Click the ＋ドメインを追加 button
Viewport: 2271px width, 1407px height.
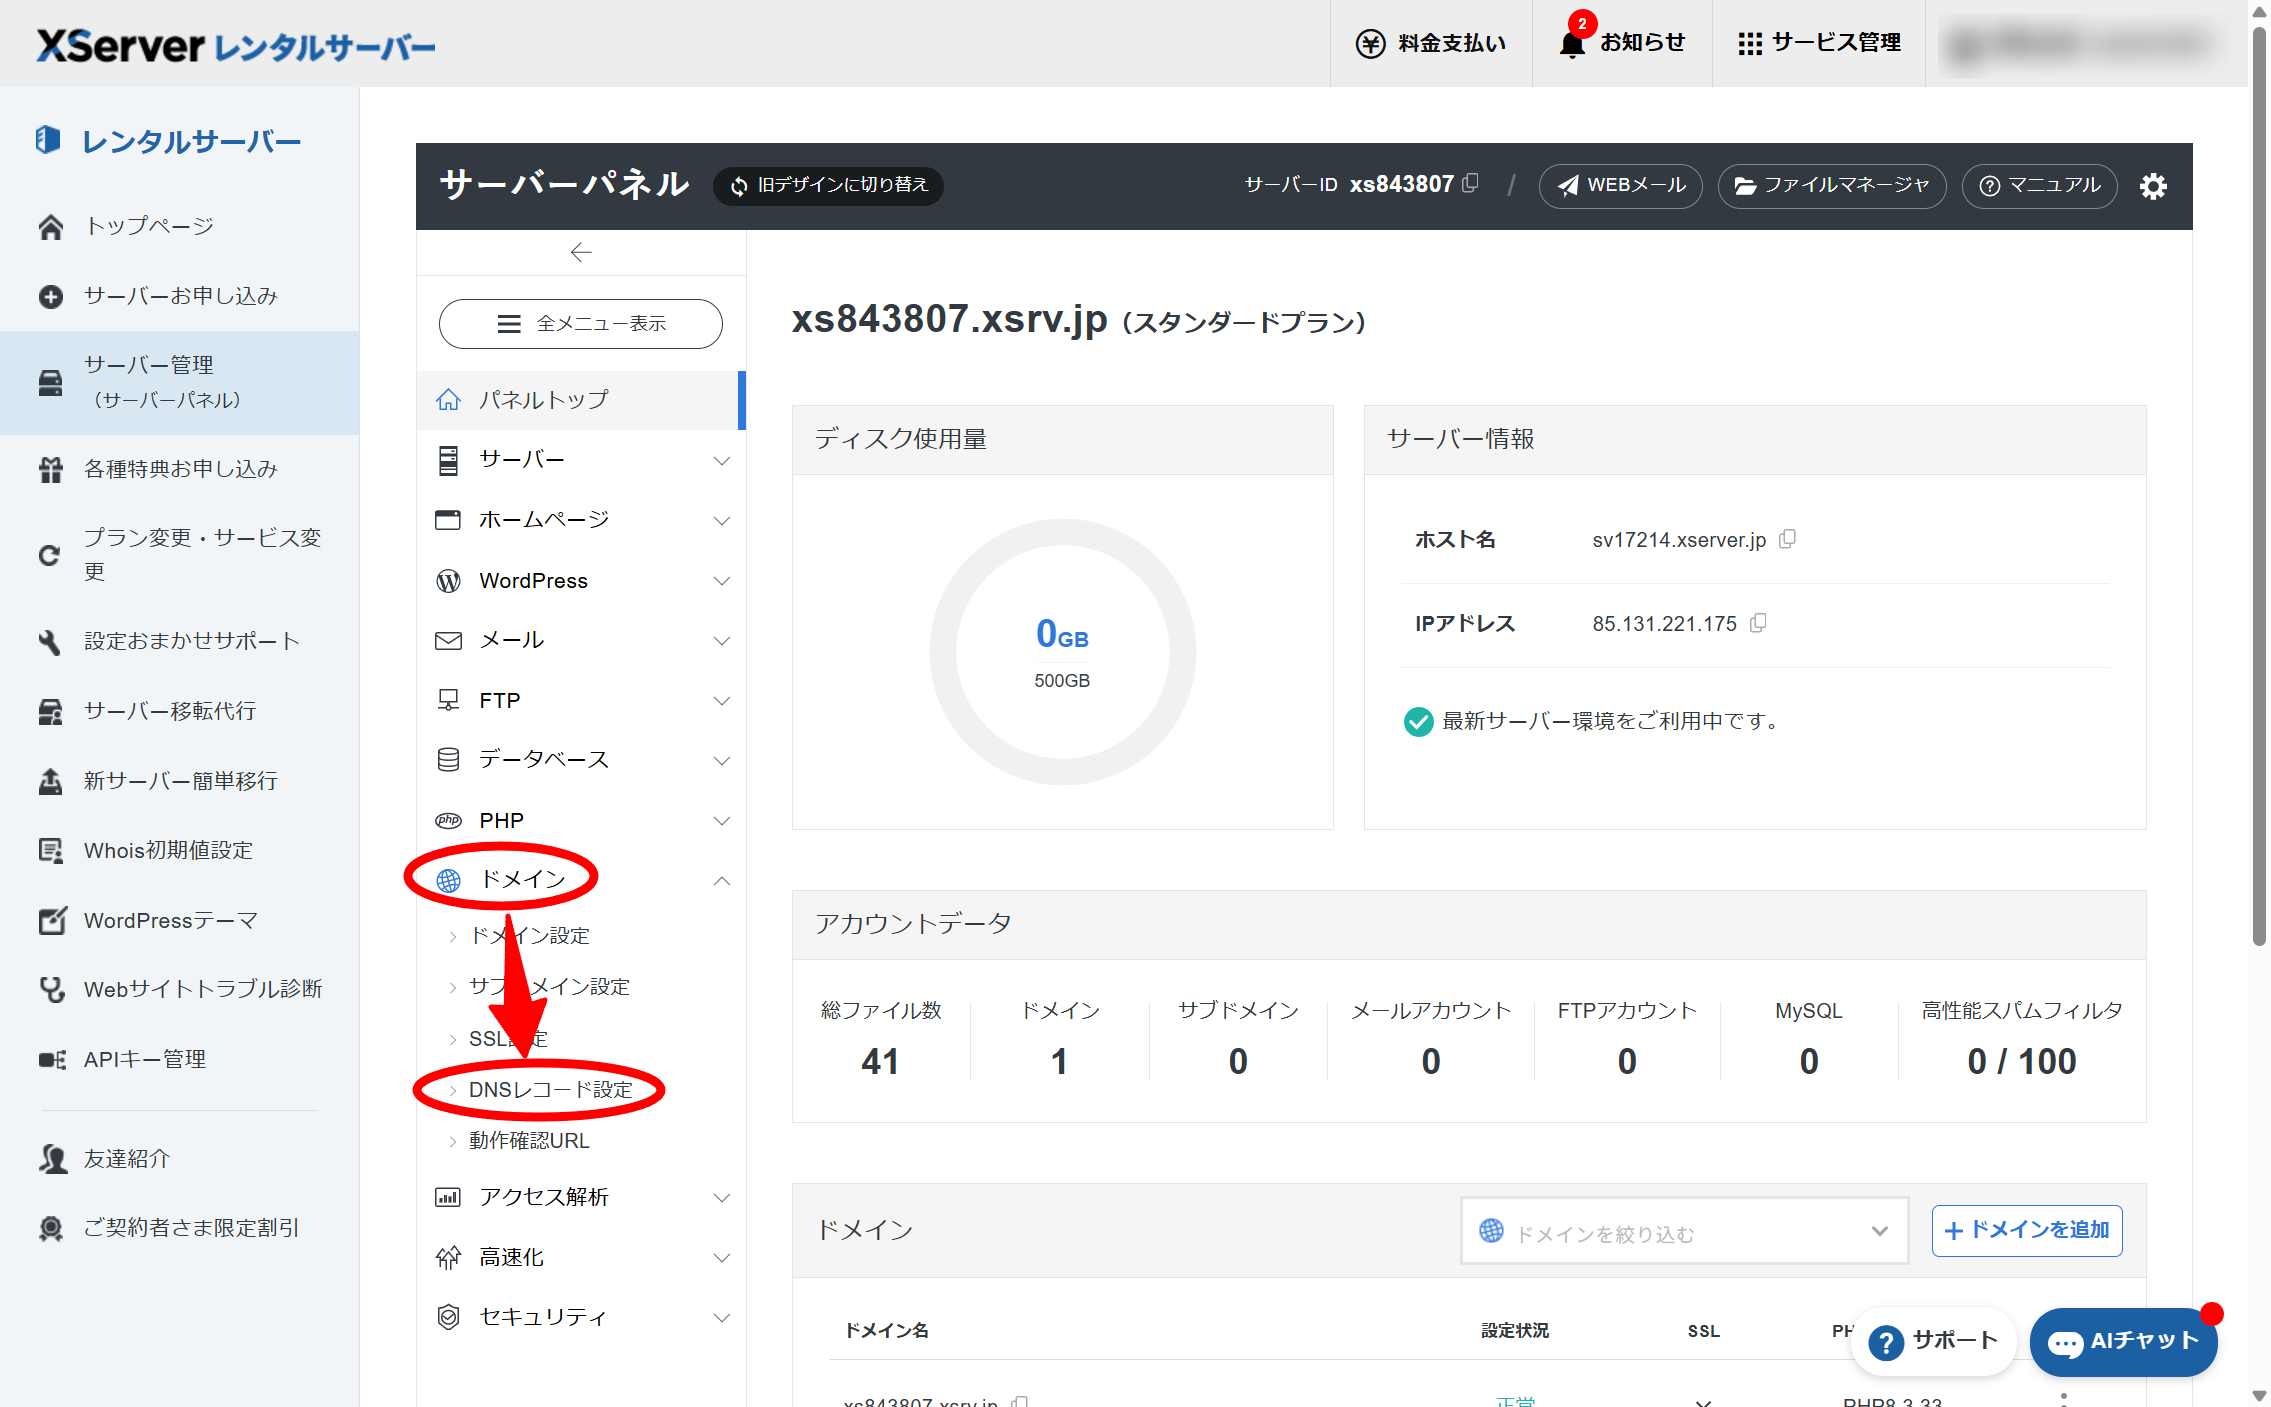click(x=2027, y=1231)
